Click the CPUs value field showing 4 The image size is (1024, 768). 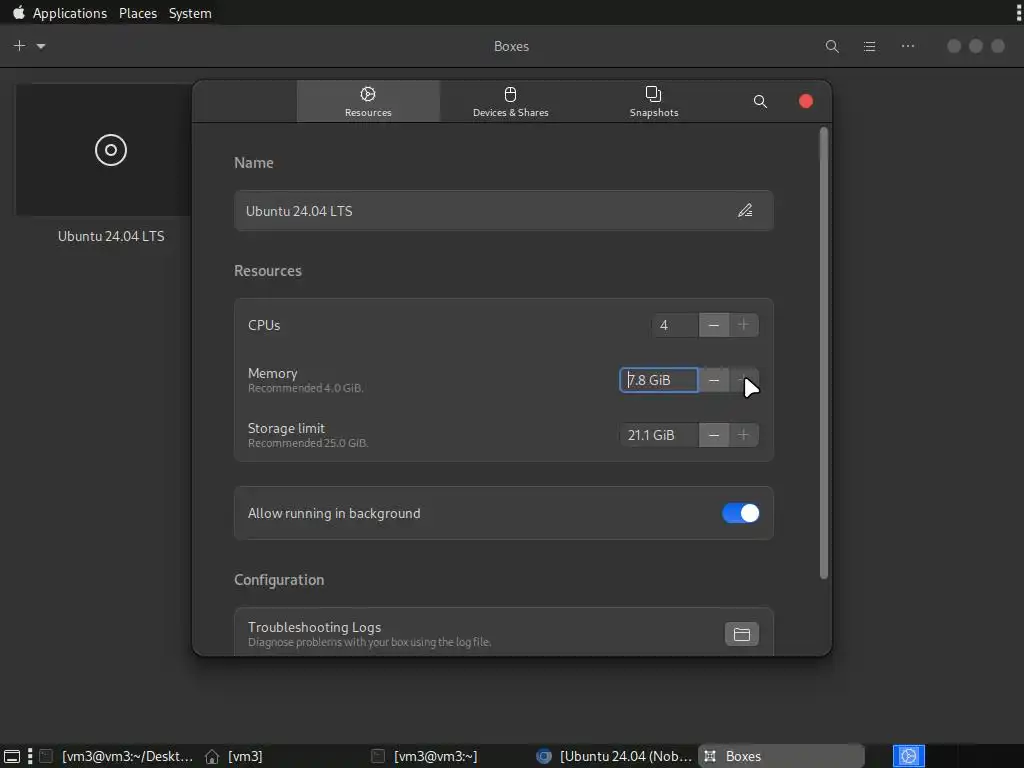coord(675,325)
